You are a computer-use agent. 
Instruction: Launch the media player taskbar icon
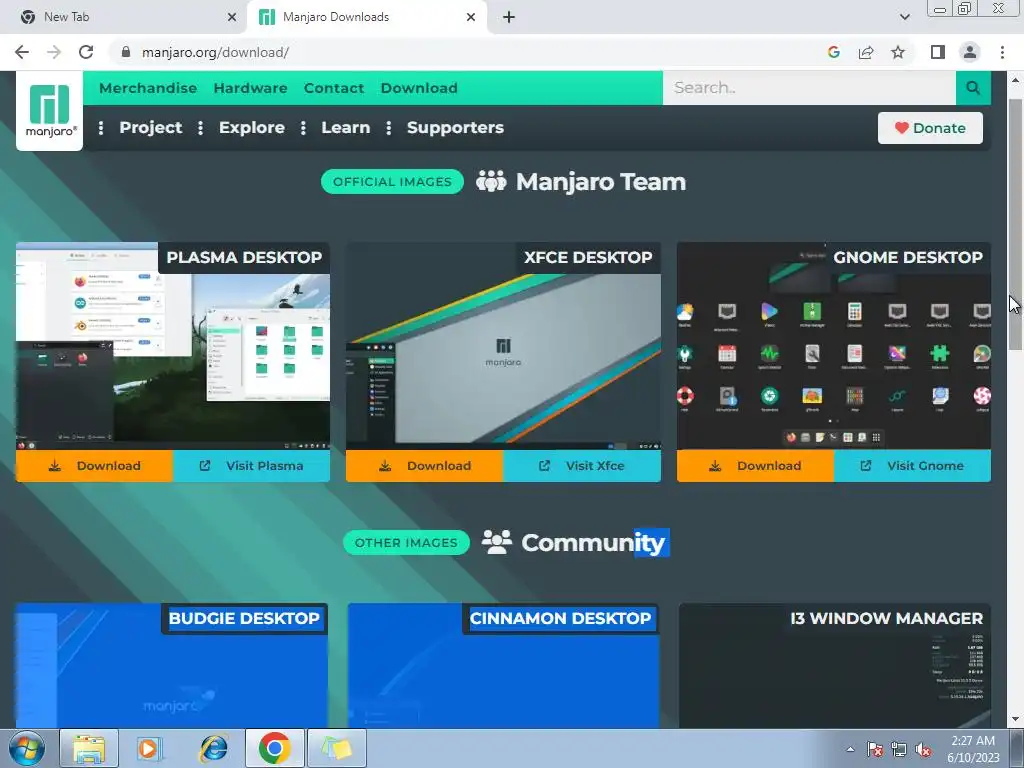(150, 748)
